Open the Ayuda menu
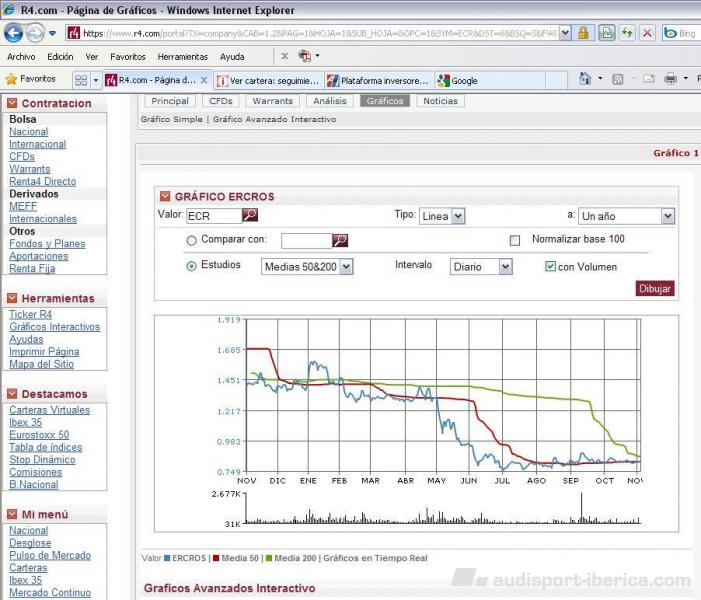This screenshot has width=701, height=600. pyautogui.click(x=232, y=57)
